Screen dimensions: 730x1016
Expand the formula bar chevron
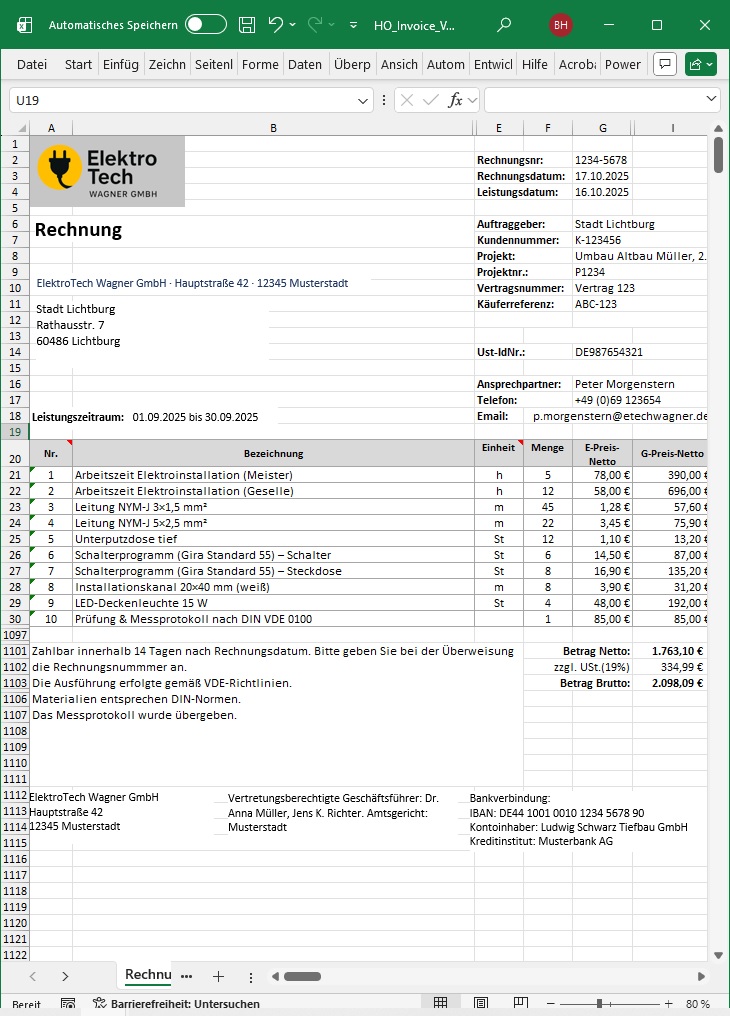(x=711, y=100)
